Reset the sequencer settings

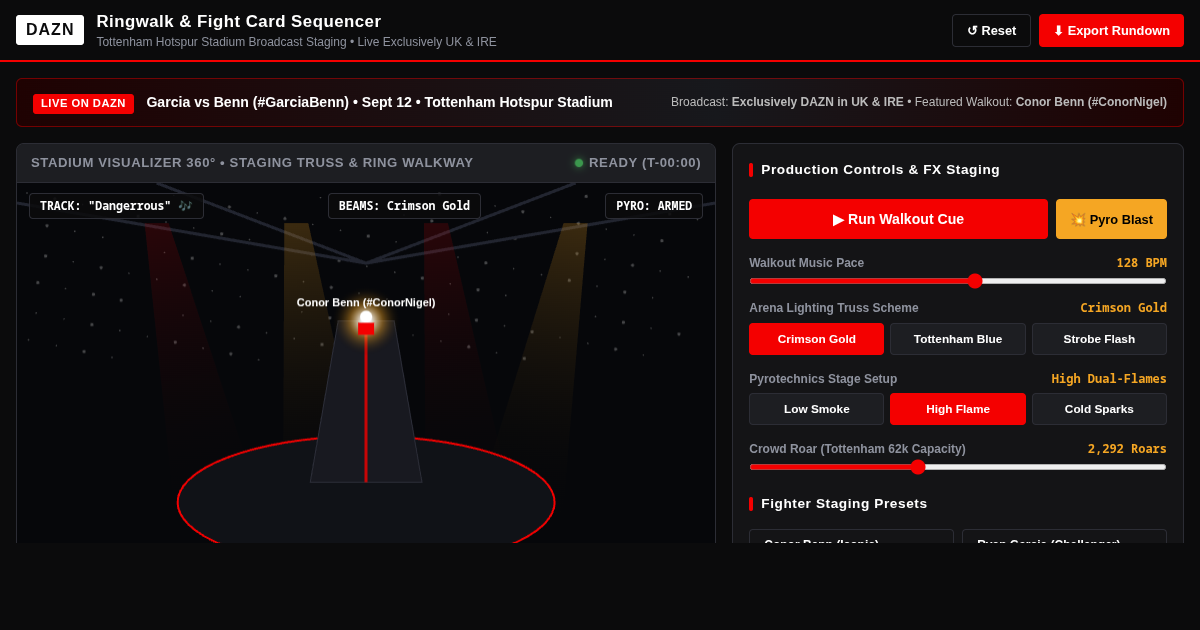pos(991,30)
